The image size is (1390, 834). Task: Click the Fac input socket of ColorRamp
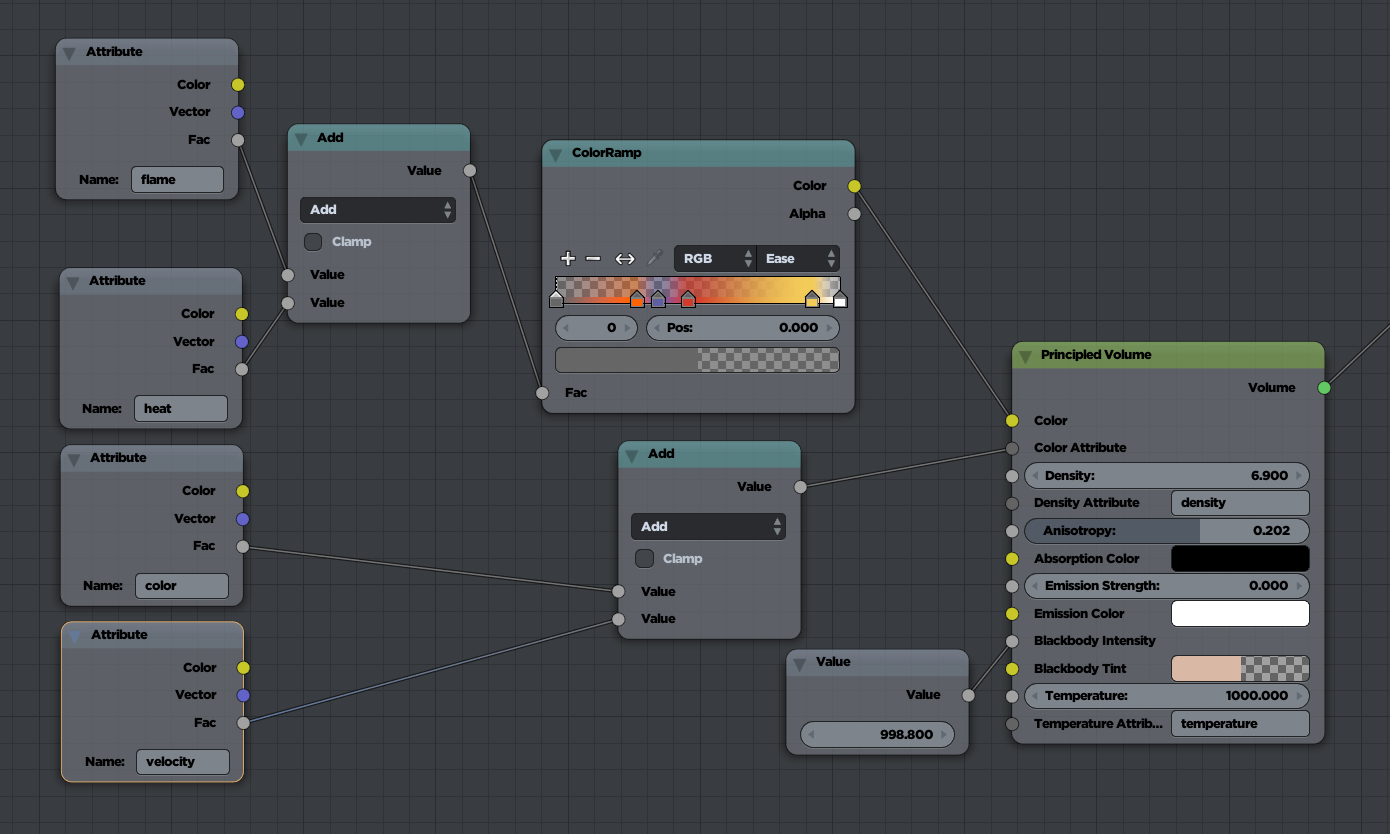click(x=542, y=393)
